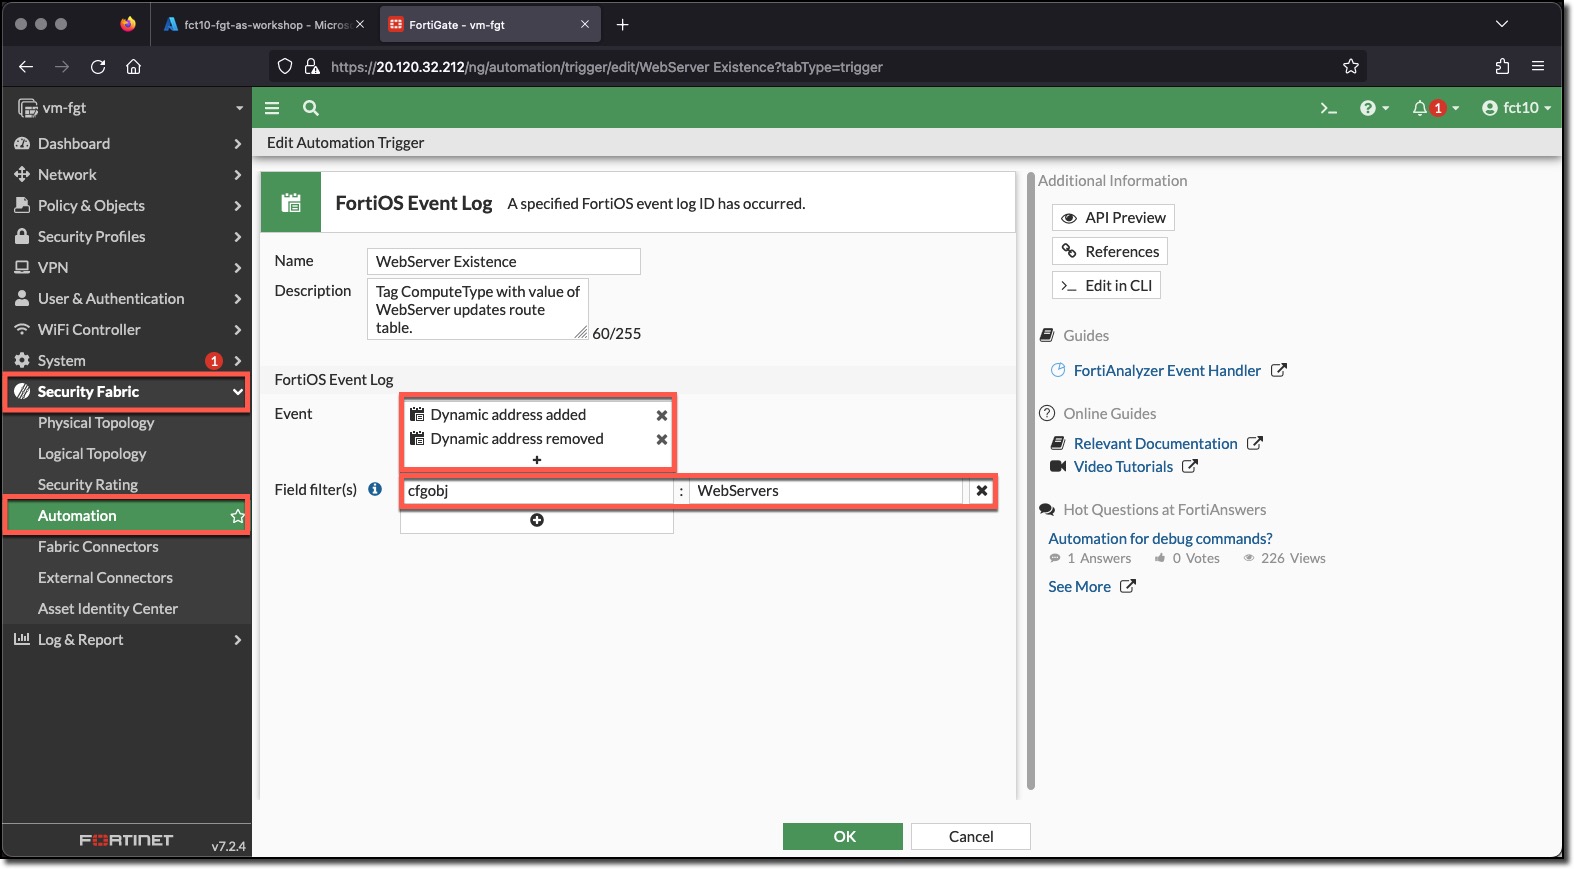The height and width of the screenshot is (869, 1574).
Task: Open a new browser tab
Action: tap(623, 25)
